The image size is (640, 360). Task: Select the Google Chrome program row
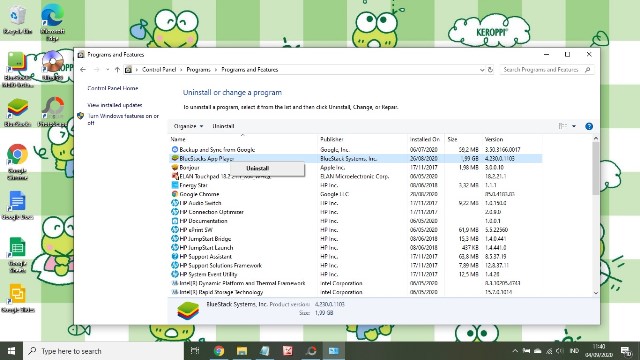click(356, 194)
